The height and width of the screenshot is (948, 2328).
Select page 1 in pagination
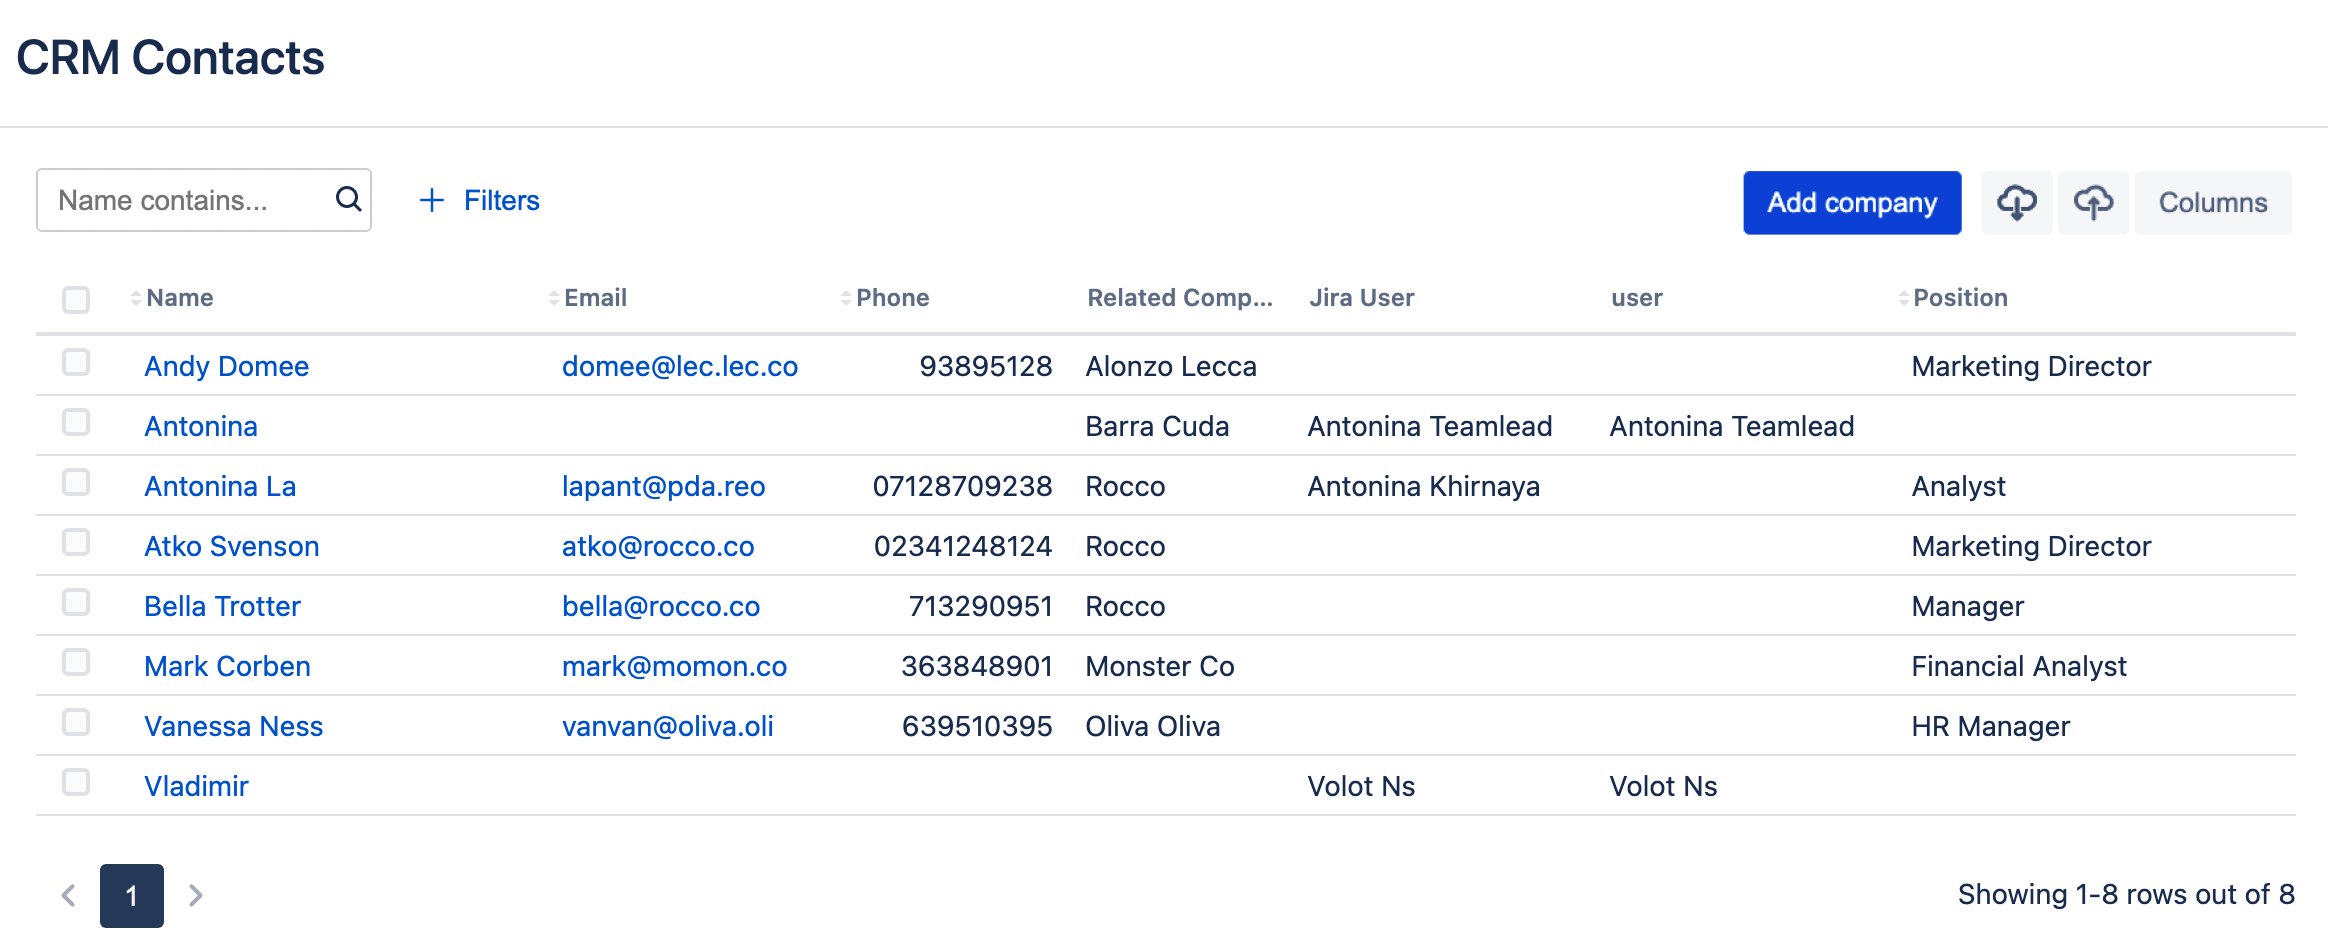click(x=132, y=895)
